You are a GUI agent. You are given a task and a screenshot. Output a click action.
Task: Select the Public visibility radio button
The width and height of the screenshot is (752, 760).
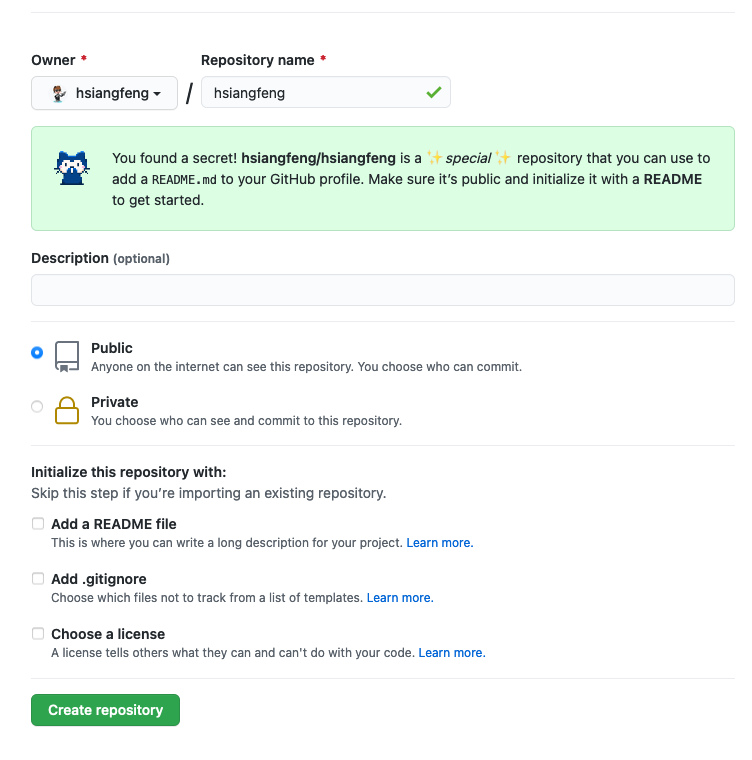click(37, 352)
